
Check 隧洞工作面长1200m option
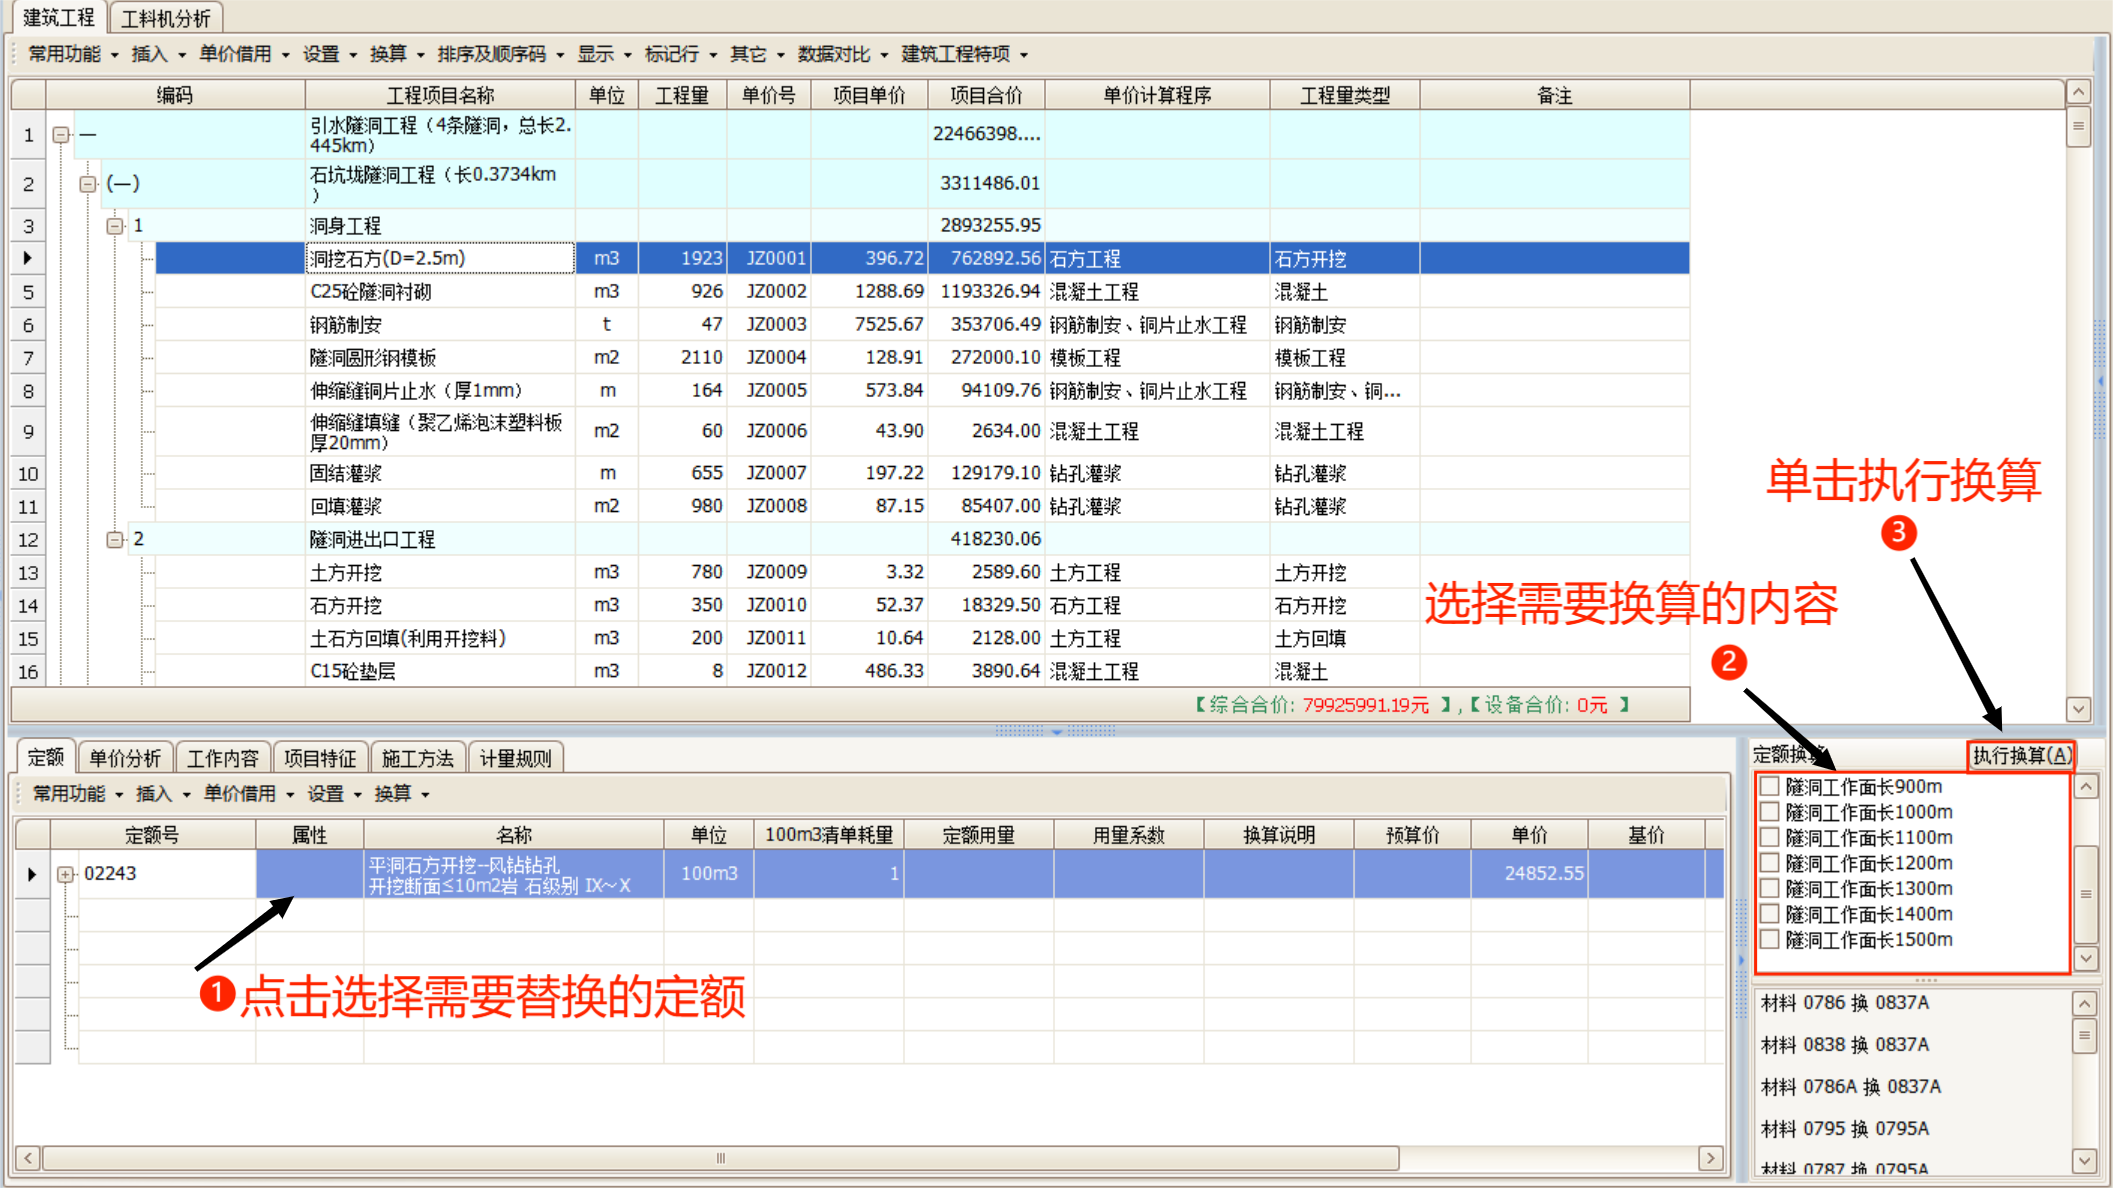tap(1770, 862)
